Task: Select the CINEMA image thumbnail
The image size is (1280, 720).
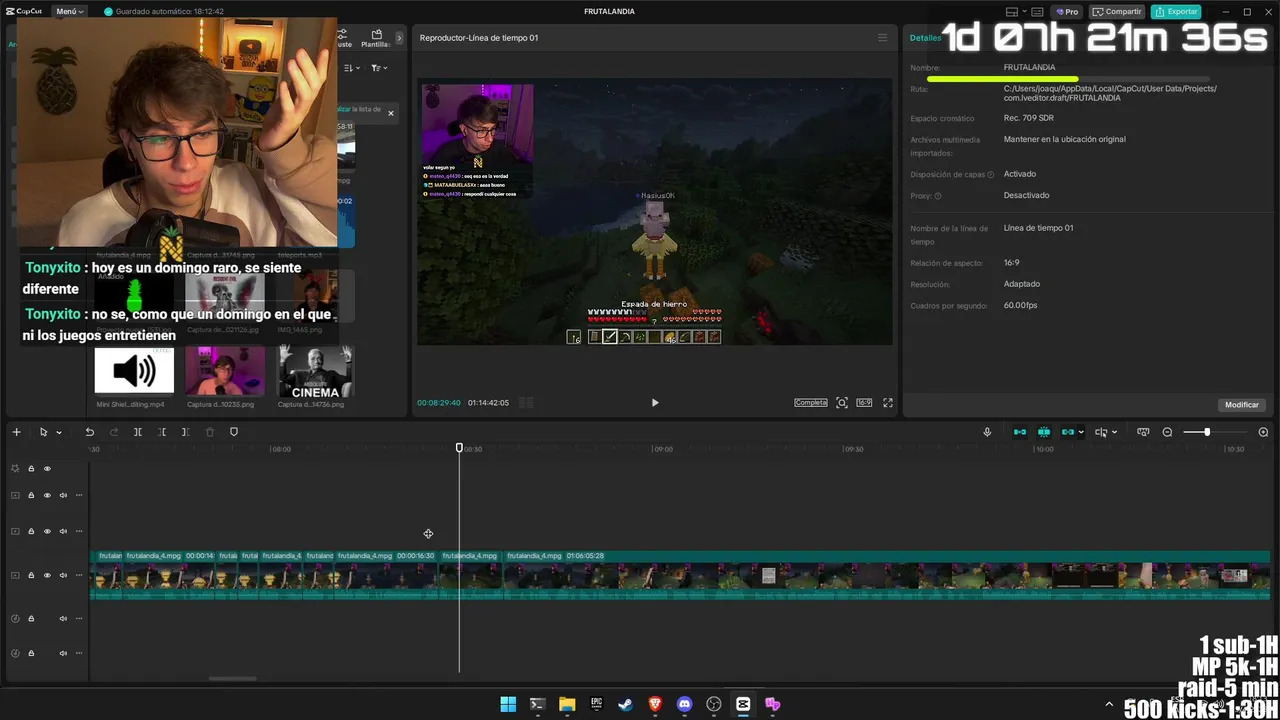Action: click(315, 371)
